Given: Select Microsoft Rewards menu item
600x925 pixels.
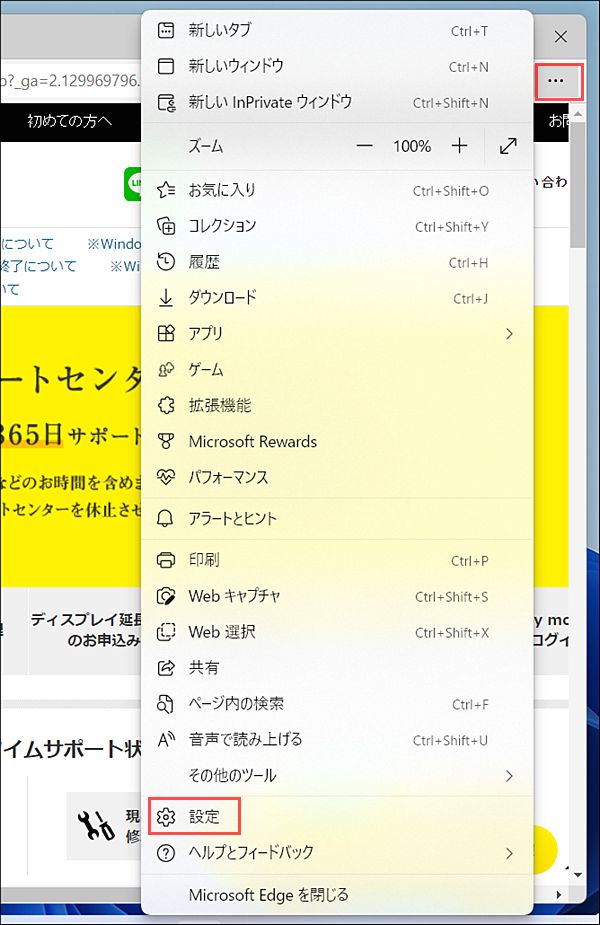Looking at the screenshot, I should pyautogui.click(x=337, y=441).
